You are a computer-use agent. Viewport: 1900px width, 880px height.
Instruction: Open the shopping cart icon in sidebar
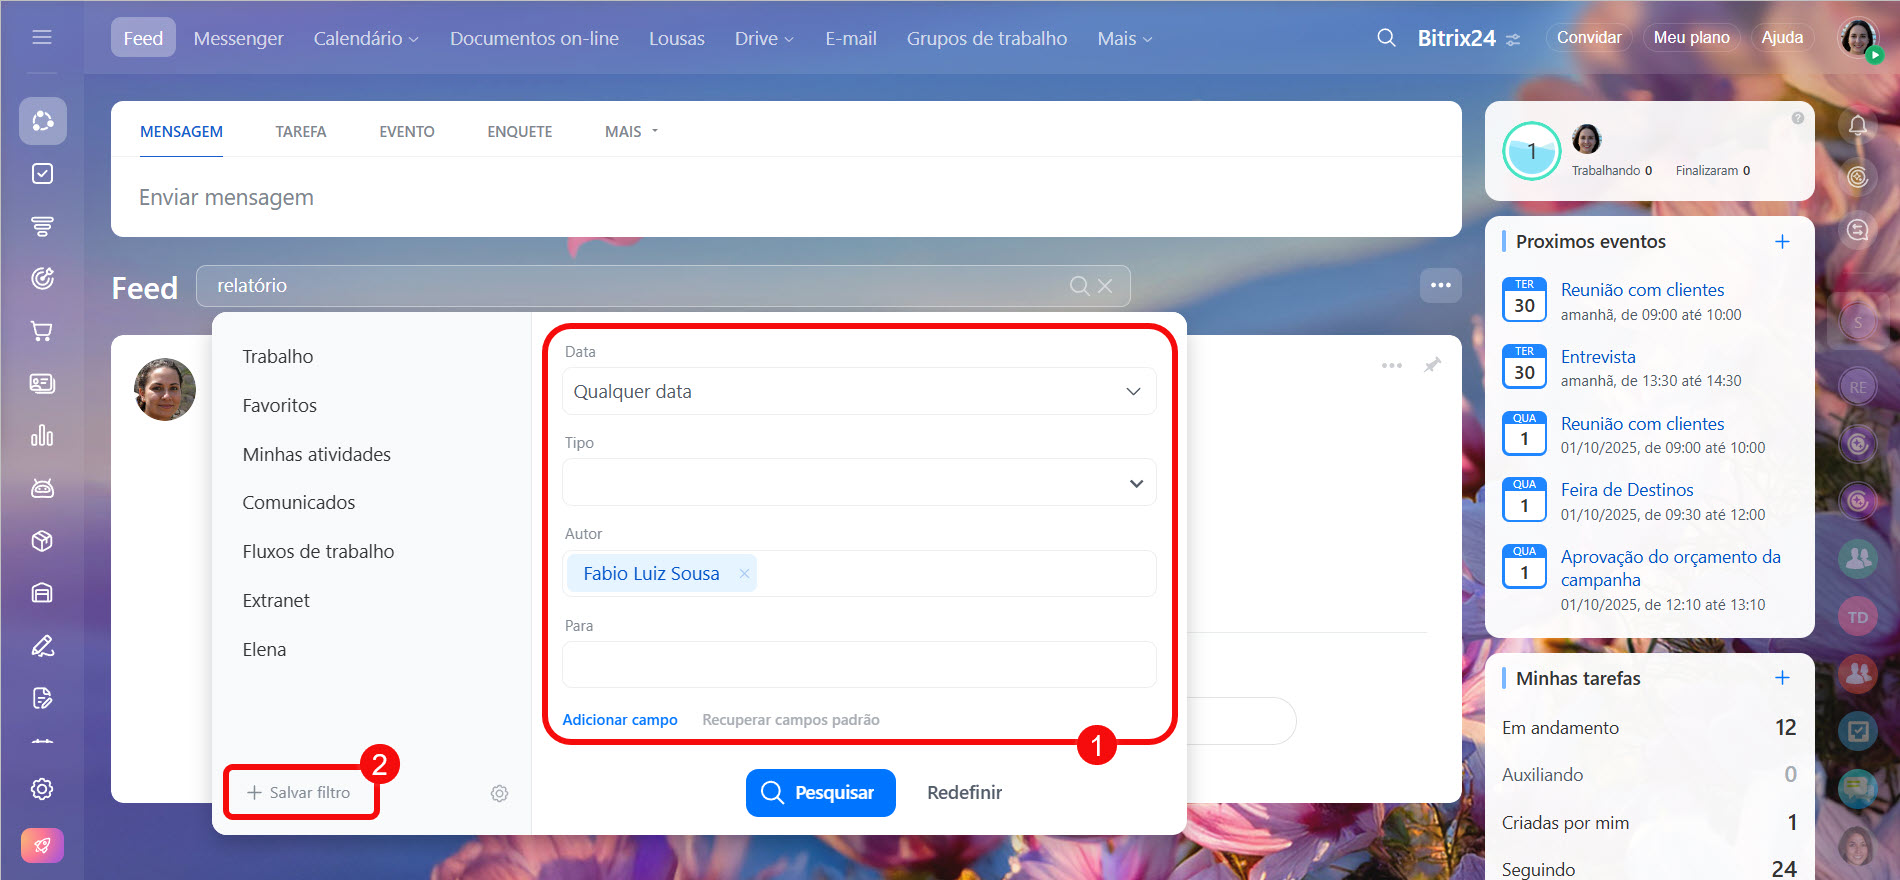click(42, 331)
